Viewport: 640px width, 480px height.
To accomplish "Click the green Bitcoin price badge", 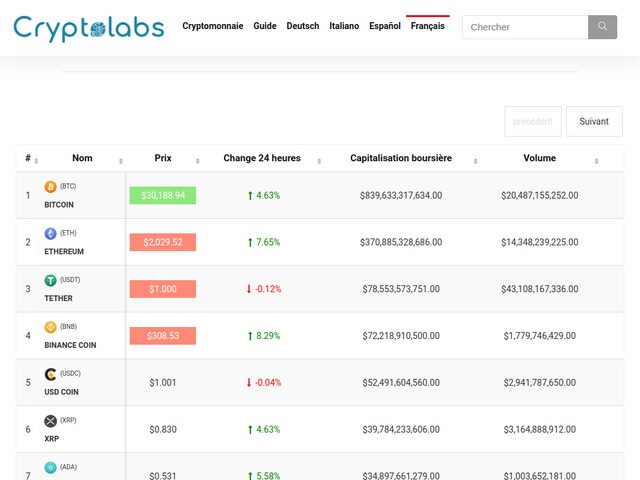I will click(163, 195).
